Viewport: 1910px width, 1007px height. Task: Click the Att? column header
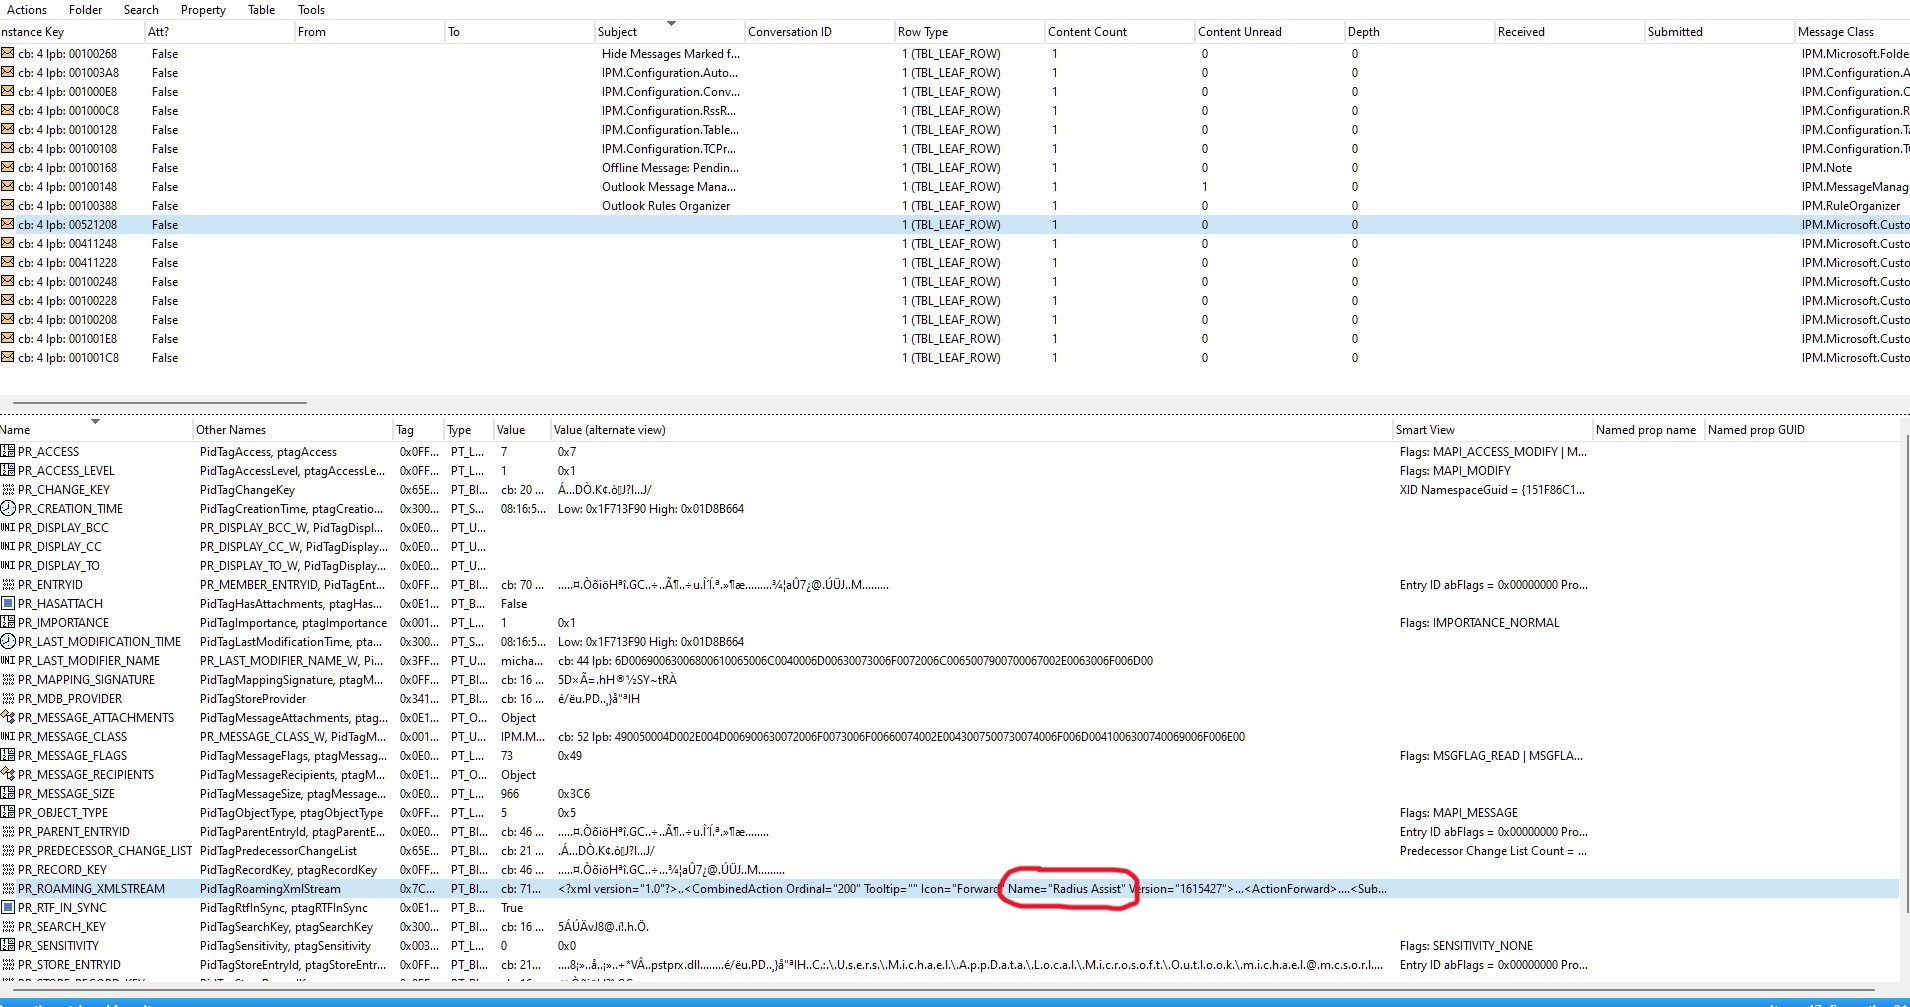point(158,31)
